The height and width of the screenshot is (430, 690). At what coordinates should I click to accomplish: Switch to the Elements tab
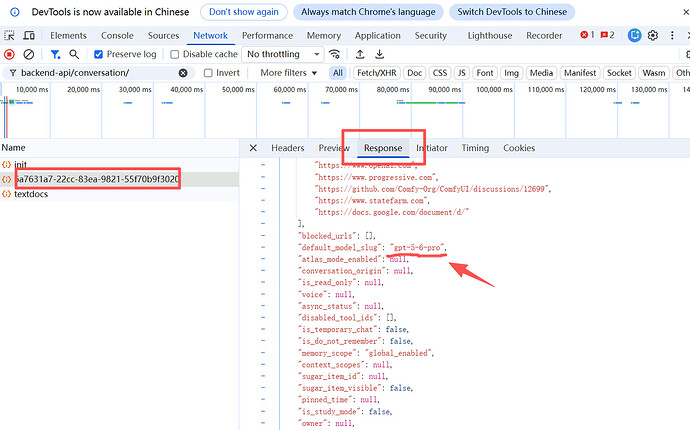[68, 36]
